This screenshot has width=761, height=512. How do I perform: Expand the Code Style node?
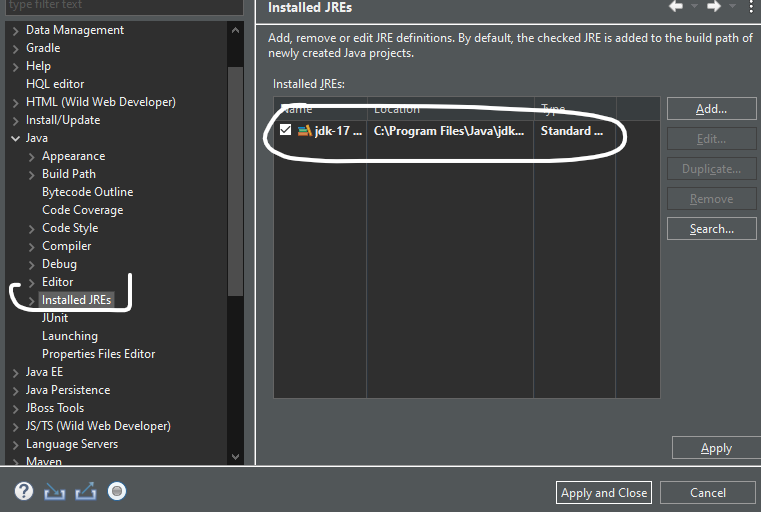click(x=32, y=228)
